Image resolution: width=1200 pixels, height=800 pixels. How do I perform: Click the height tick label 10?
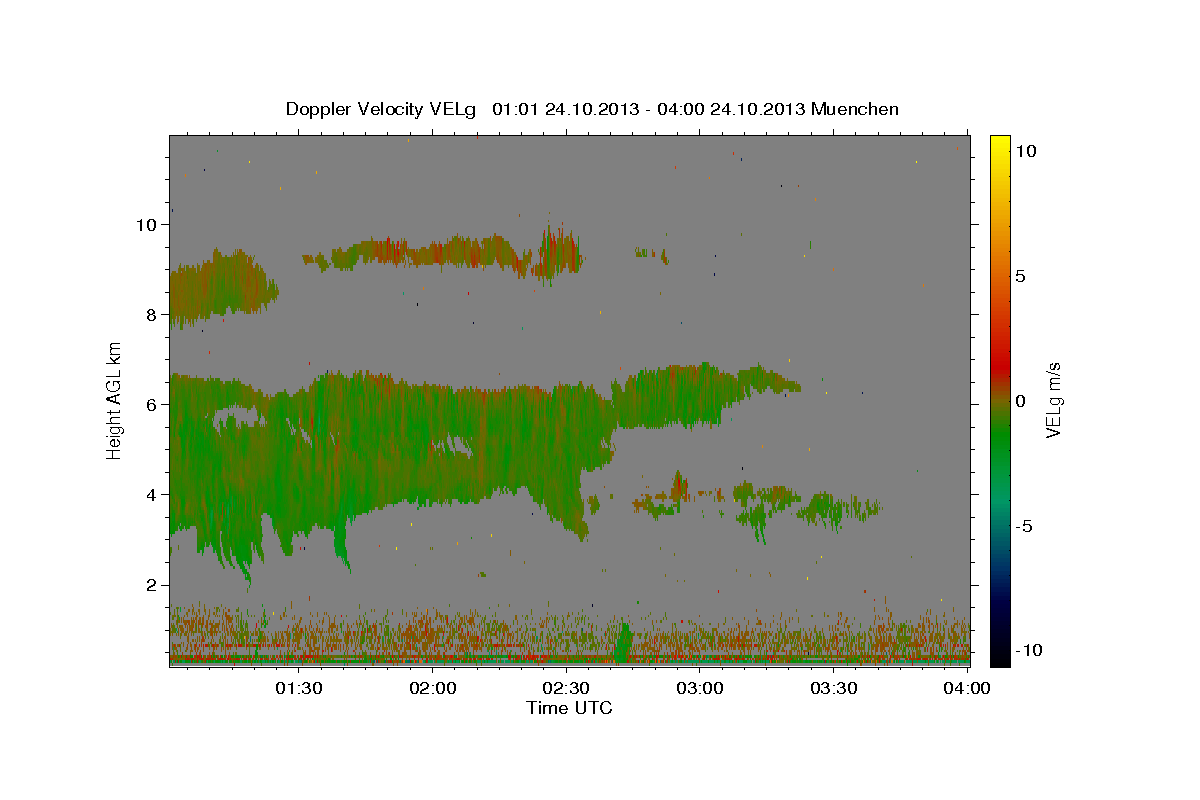(146, 224)
